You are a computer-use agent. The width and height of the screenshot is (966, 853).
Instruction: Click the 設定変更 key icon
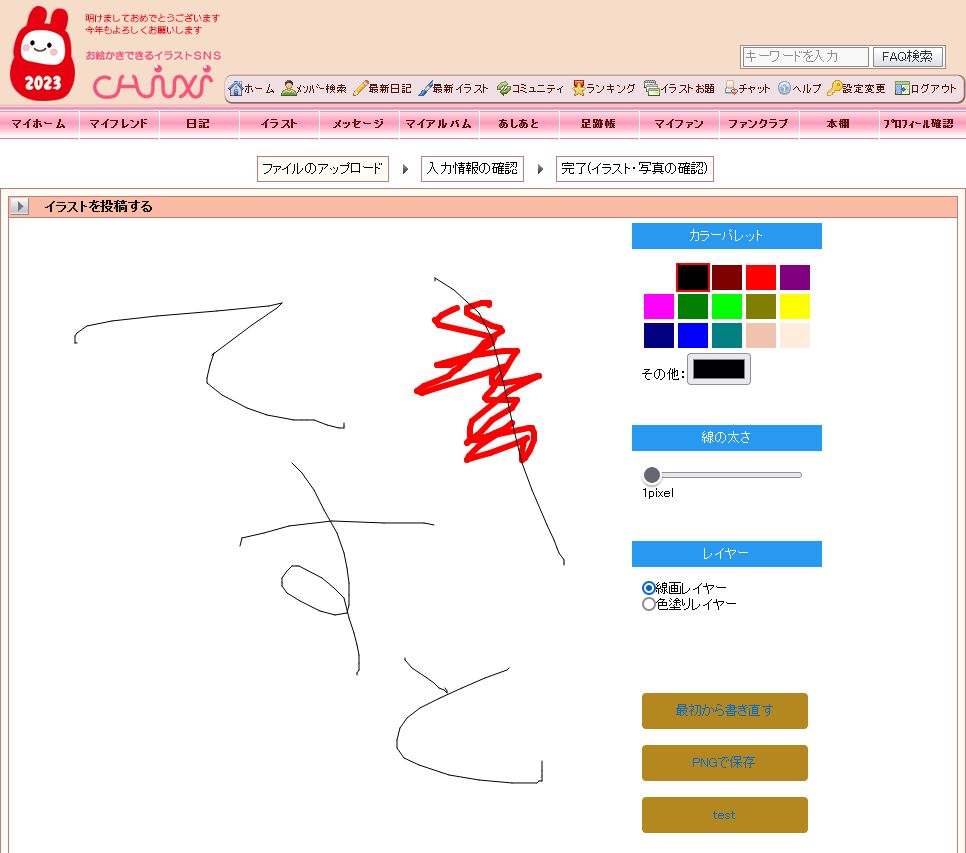[834, 89]
